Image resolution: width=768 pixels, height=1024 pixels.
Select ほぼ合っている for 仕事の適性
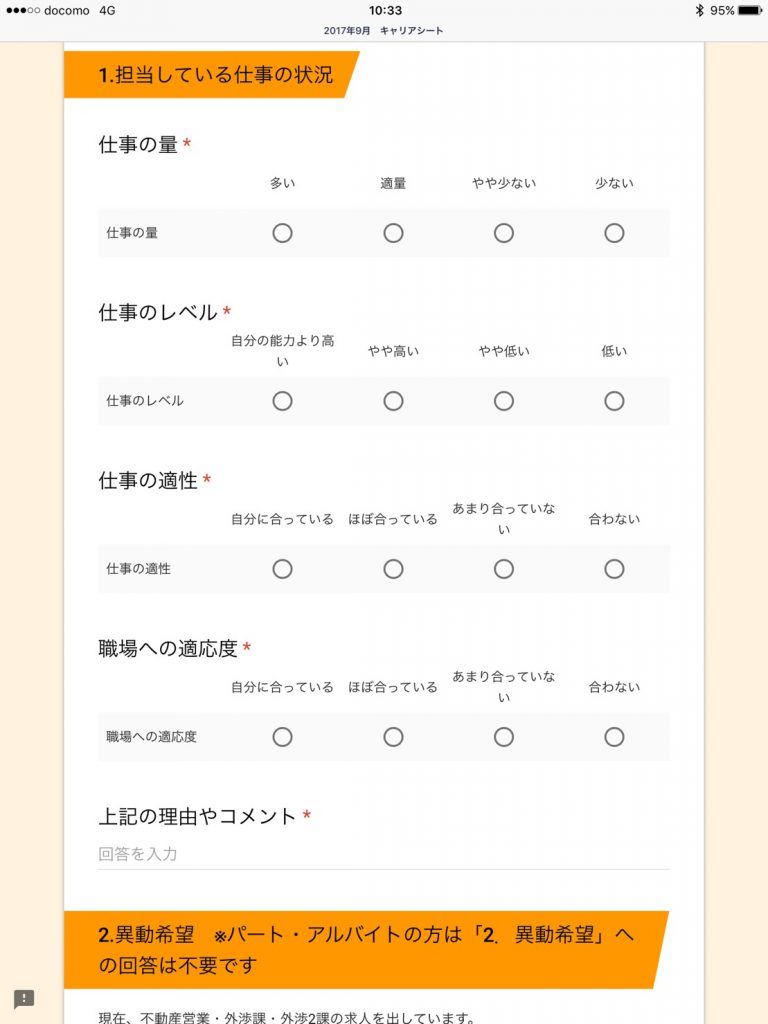pos(393,569)
